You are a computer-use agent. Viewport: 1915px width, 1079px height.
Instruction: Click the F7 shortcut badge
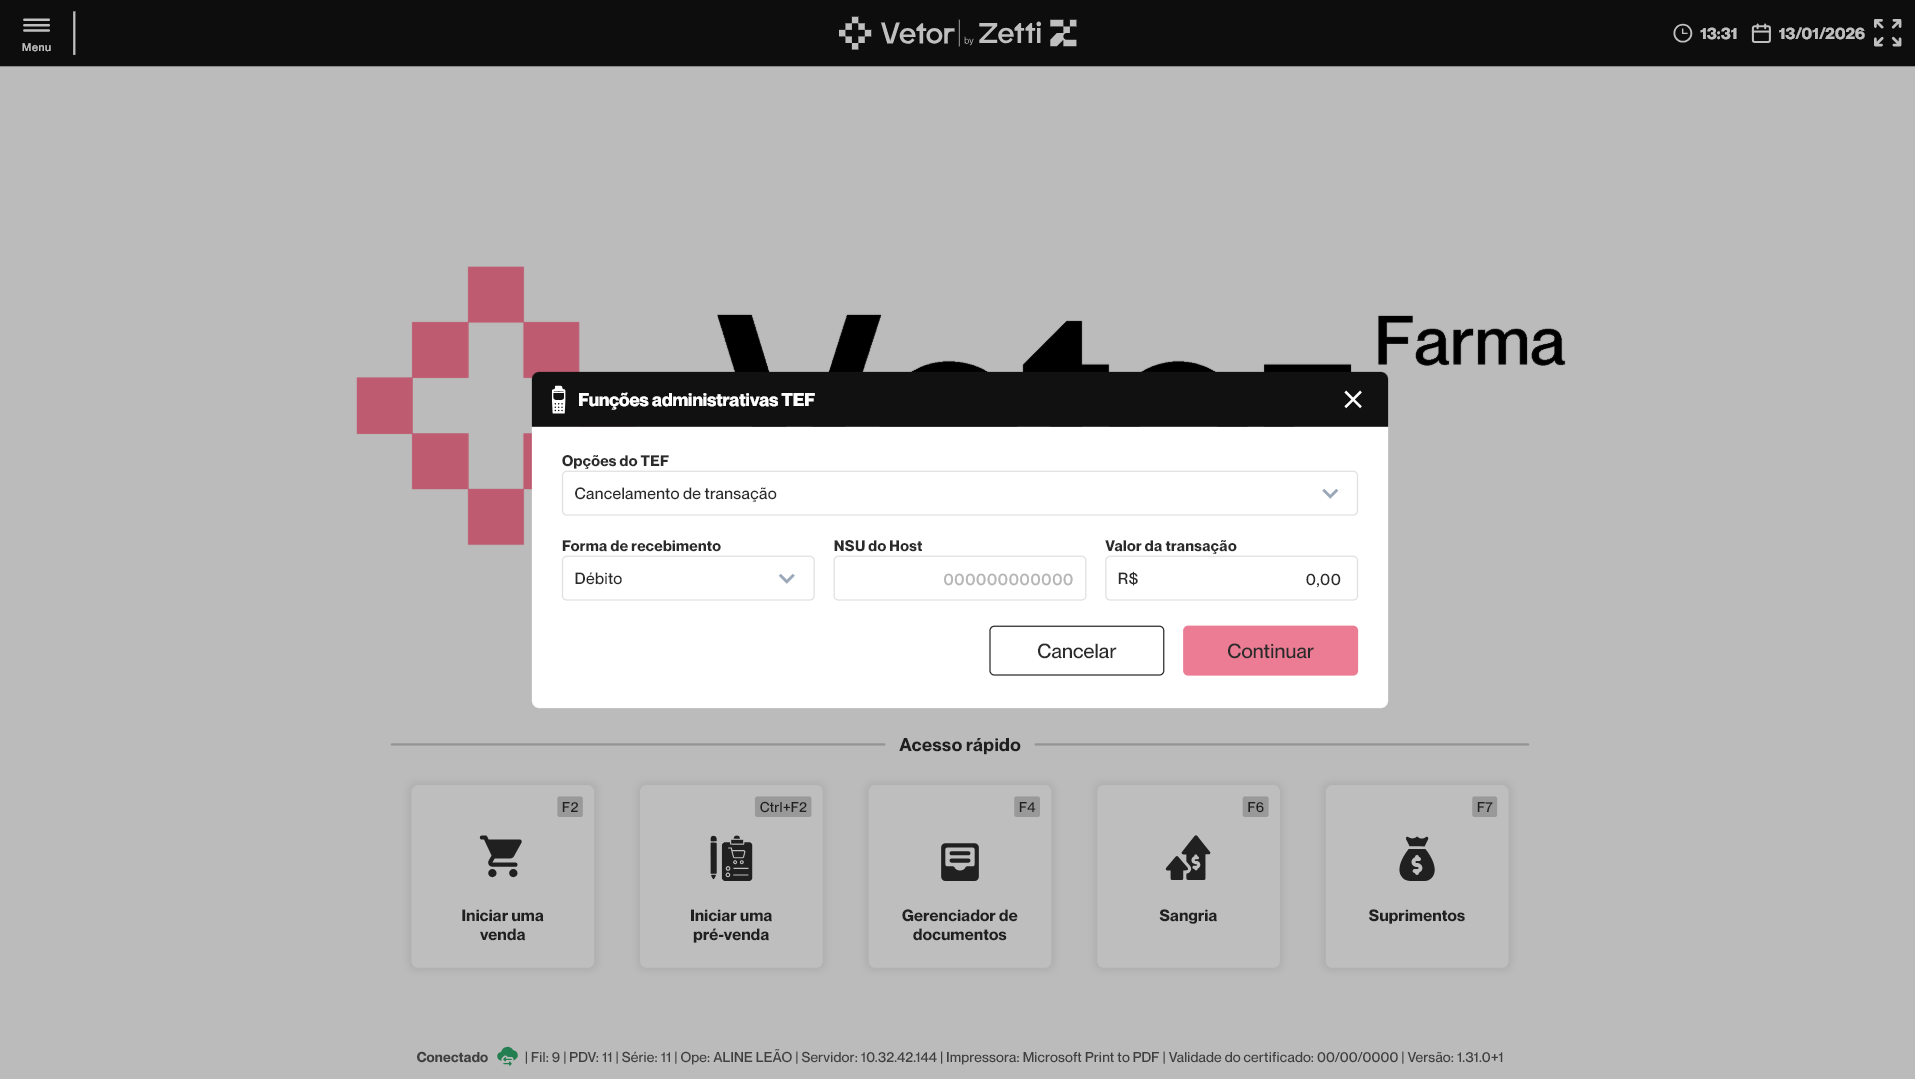click(x=1484, y=807)
